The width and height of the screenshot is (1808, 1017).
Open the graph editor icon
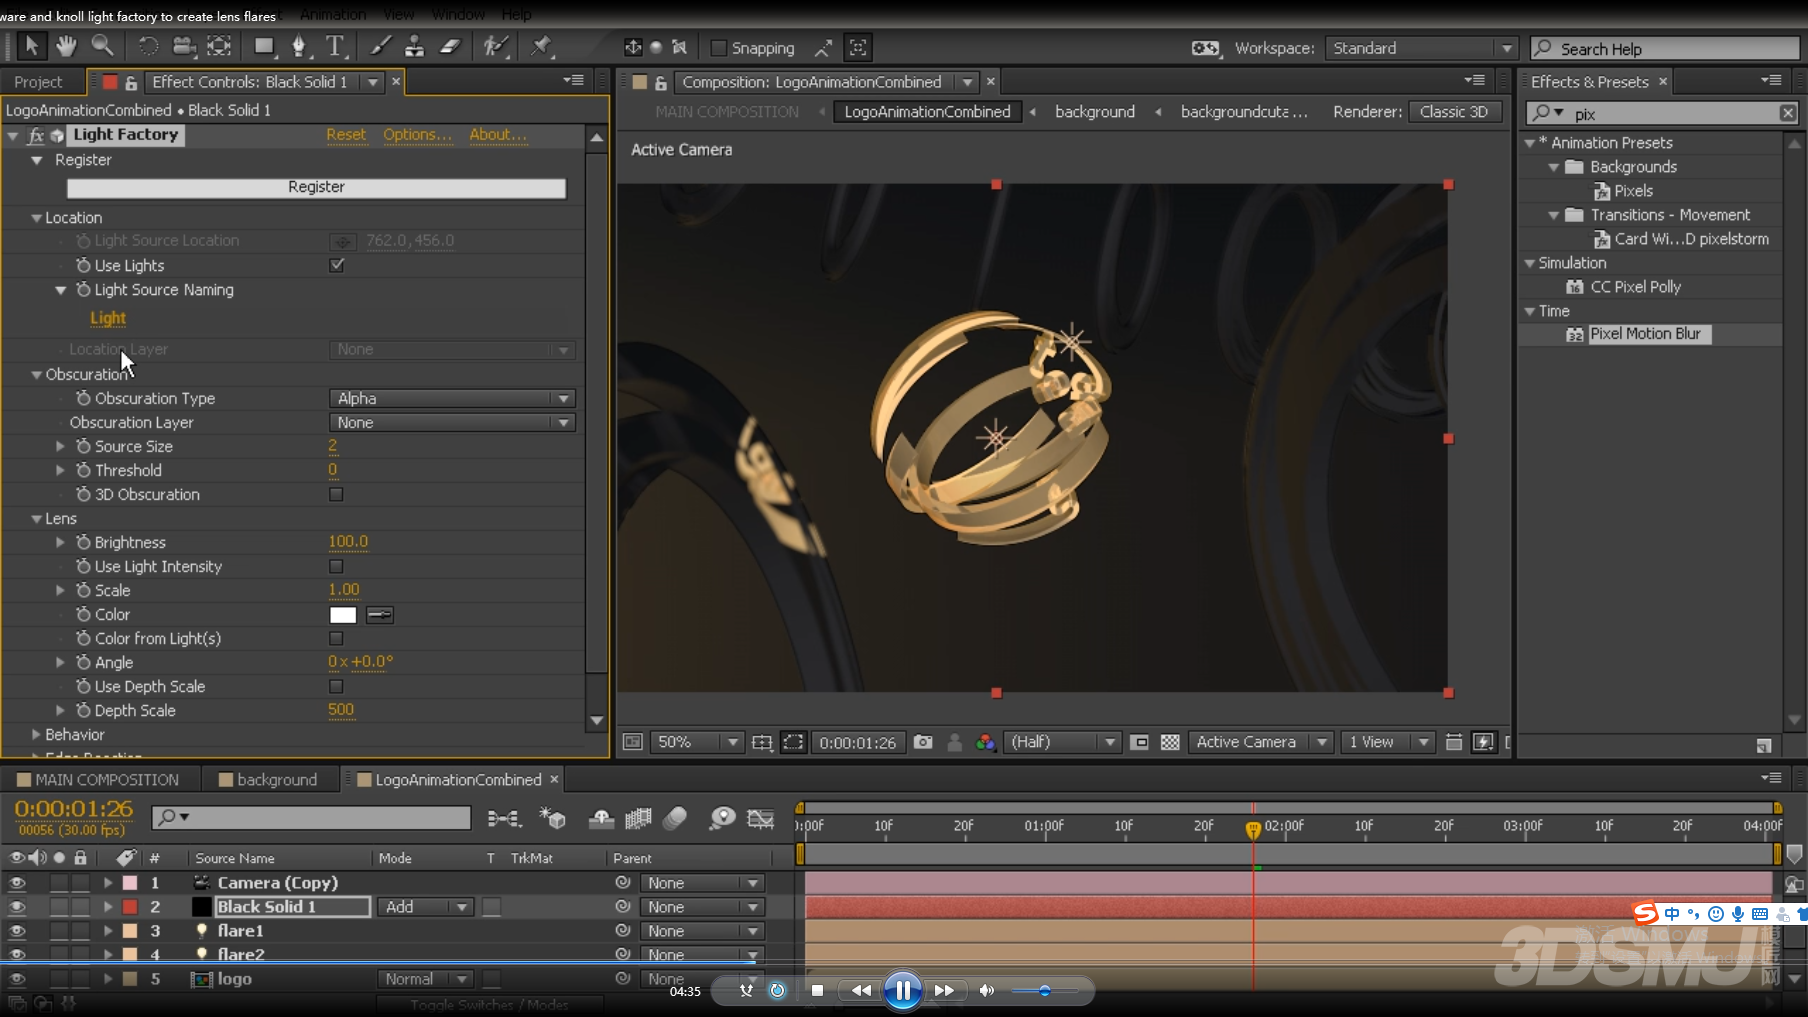(x=761, y=819)
